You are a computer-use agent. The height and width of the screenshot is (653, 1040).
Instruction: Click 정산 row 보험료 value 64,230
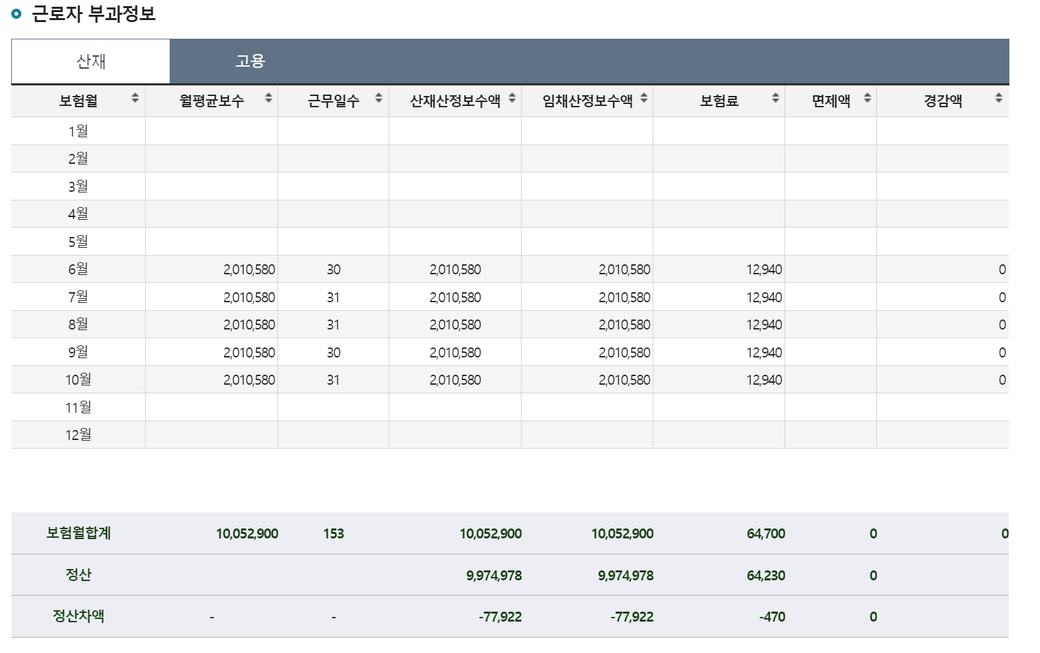pyautogui.click(x=765, y=576)
